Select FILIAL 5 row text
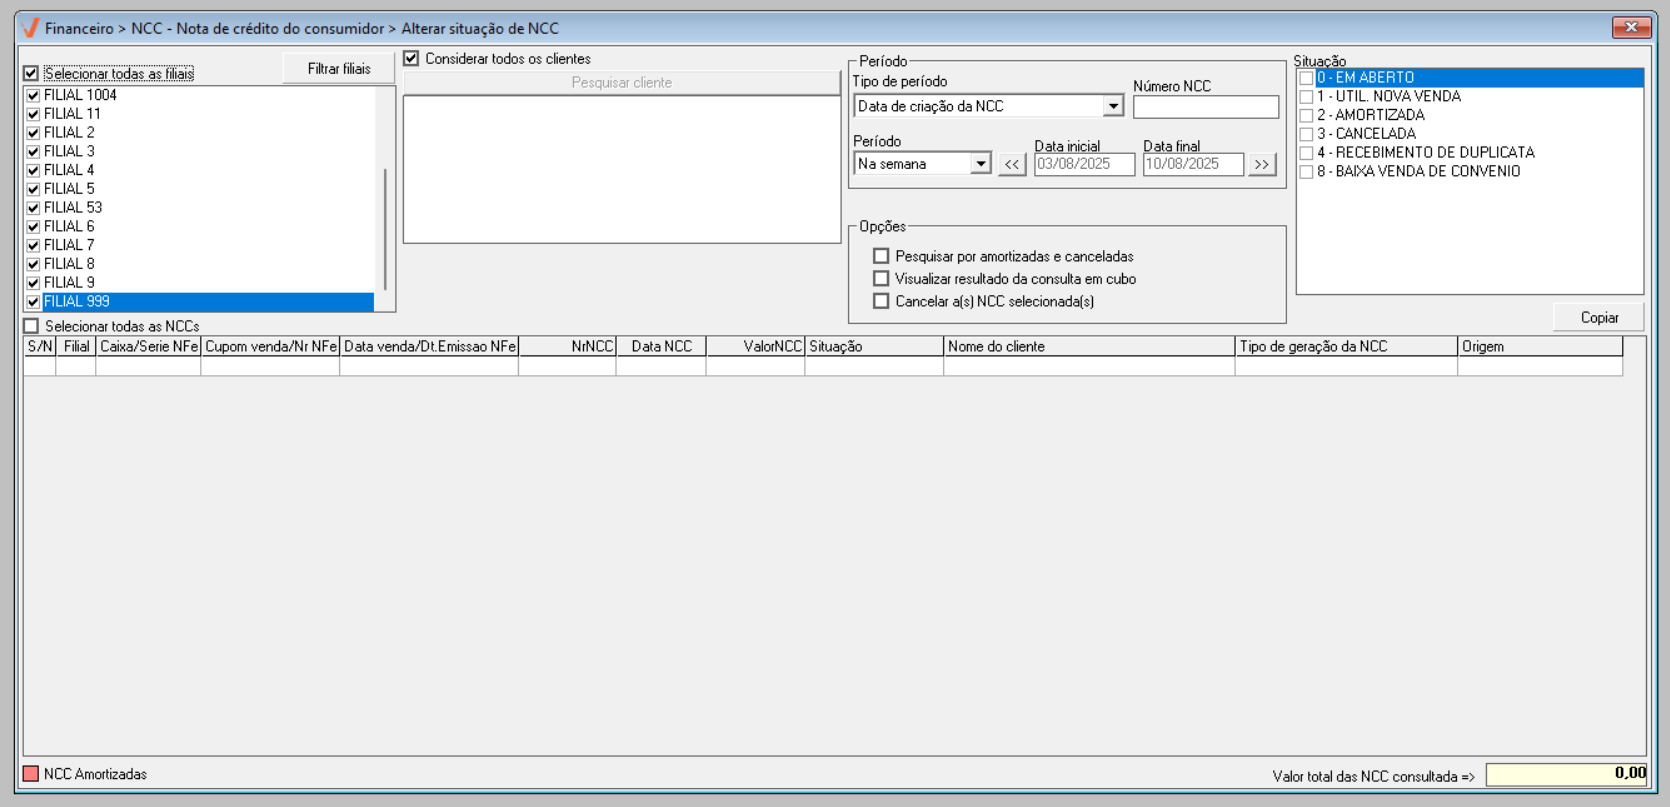The width and height of the screenshot is (1670, 807). point(69,189)
